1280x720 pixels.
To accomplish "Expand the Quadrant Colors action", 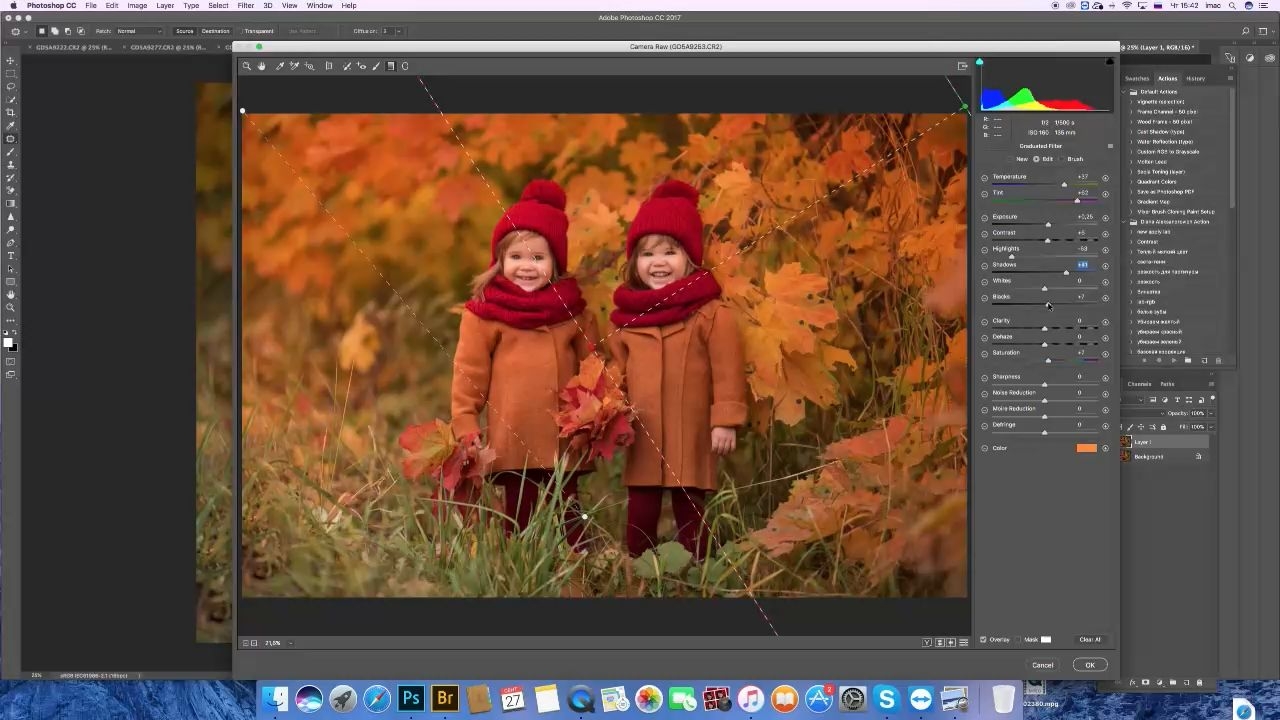I will click(x=1132, y=182).
